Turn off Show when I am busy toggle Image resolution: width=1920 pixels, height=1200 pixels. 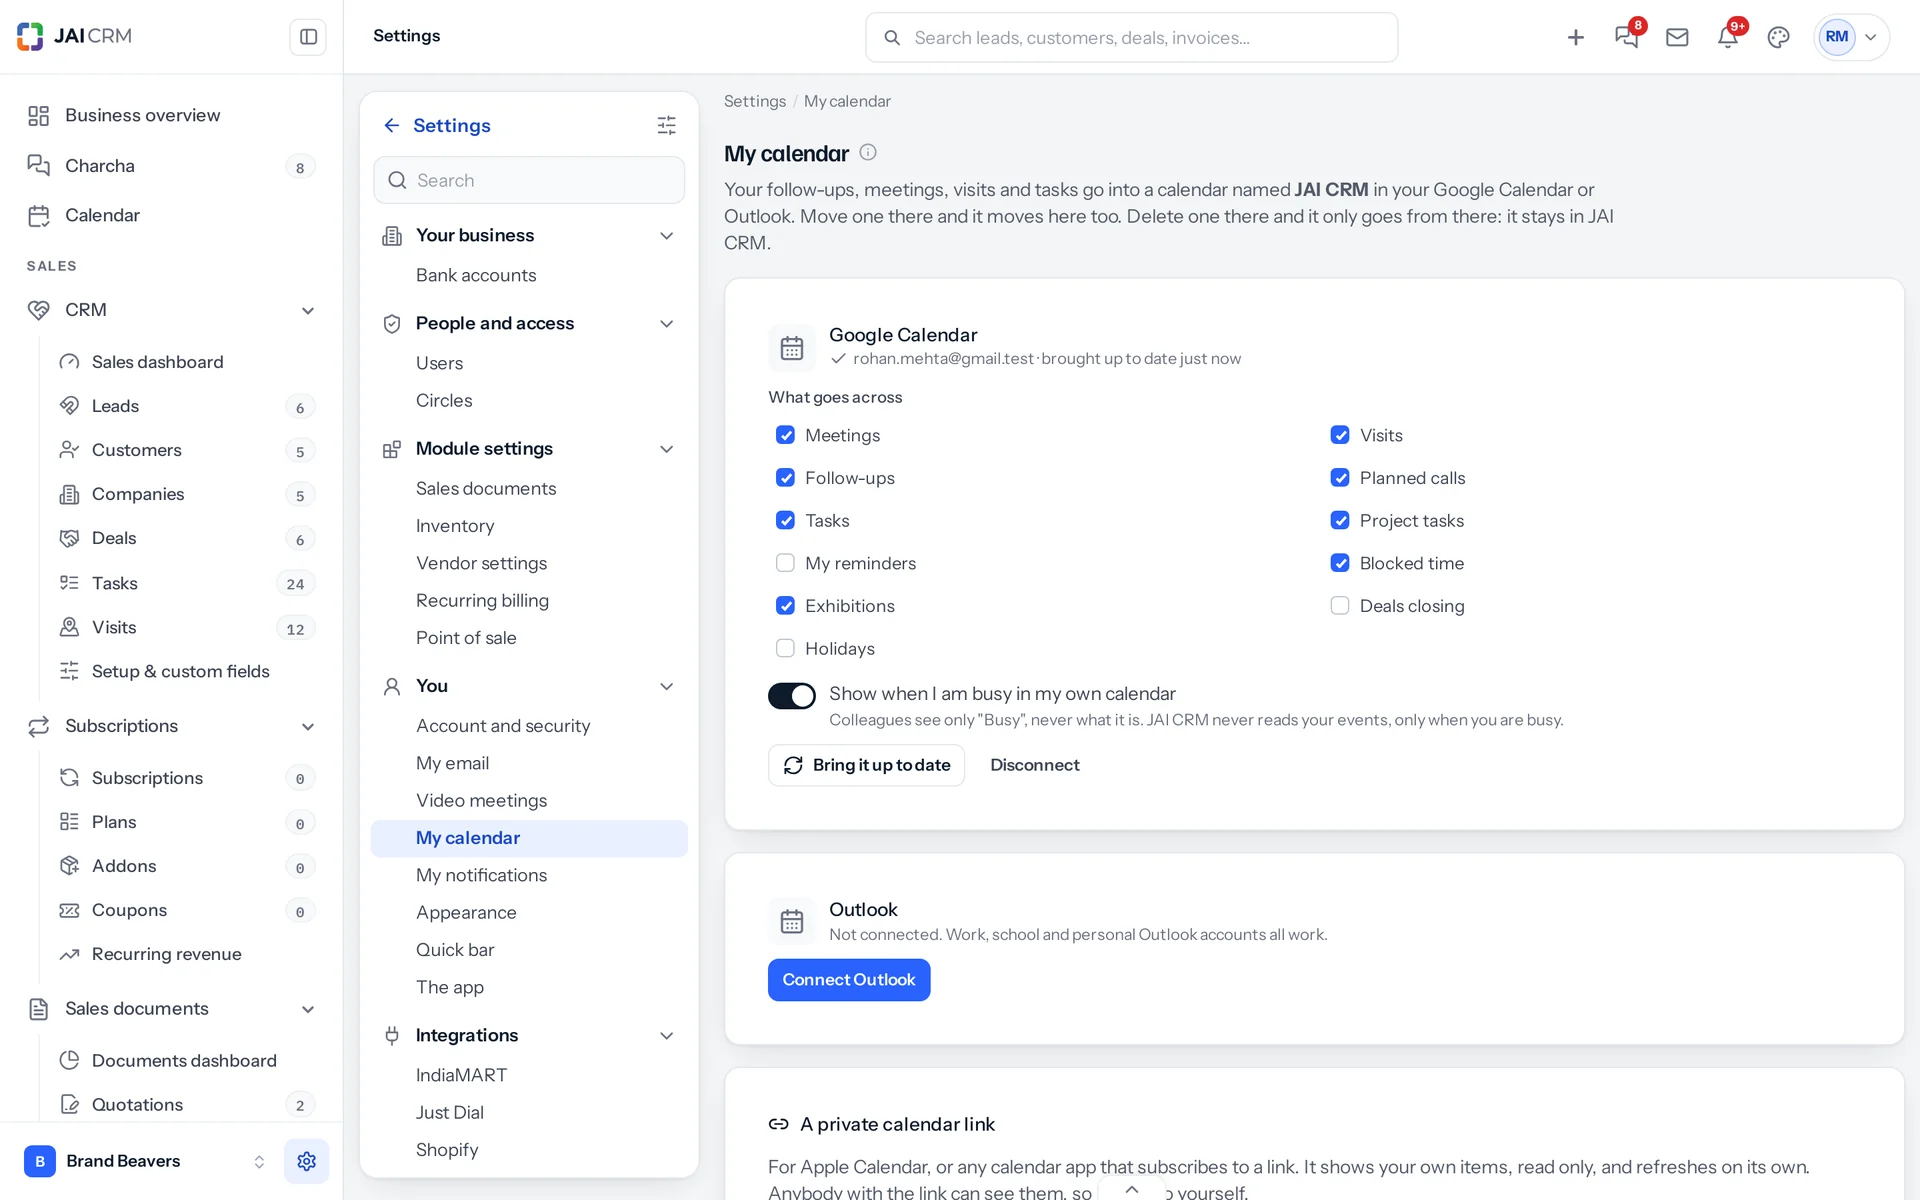[x=792, y=695]
